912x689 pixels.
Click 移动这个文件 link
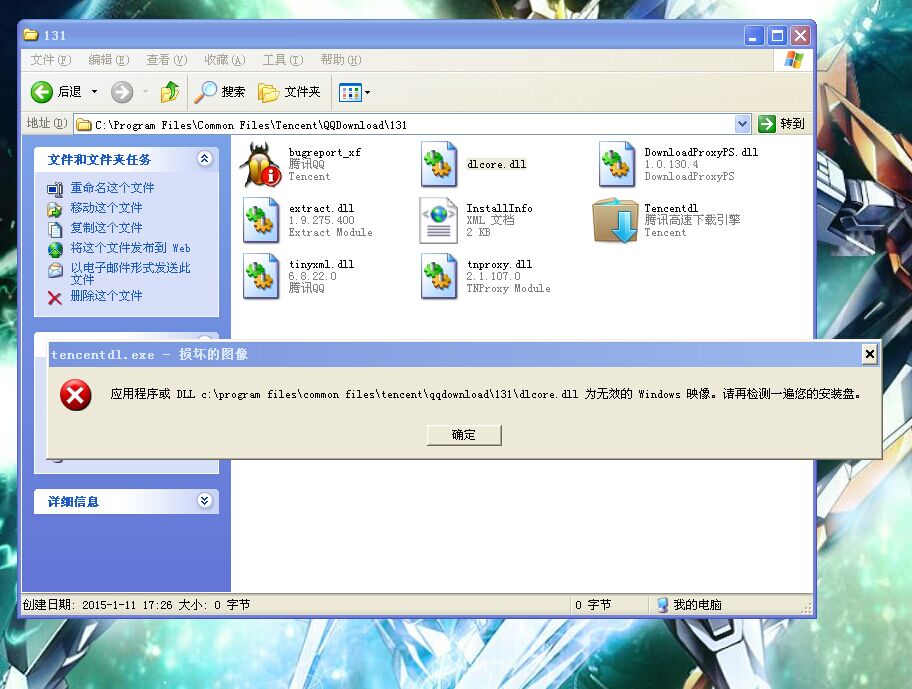click(x=106, y=208)
